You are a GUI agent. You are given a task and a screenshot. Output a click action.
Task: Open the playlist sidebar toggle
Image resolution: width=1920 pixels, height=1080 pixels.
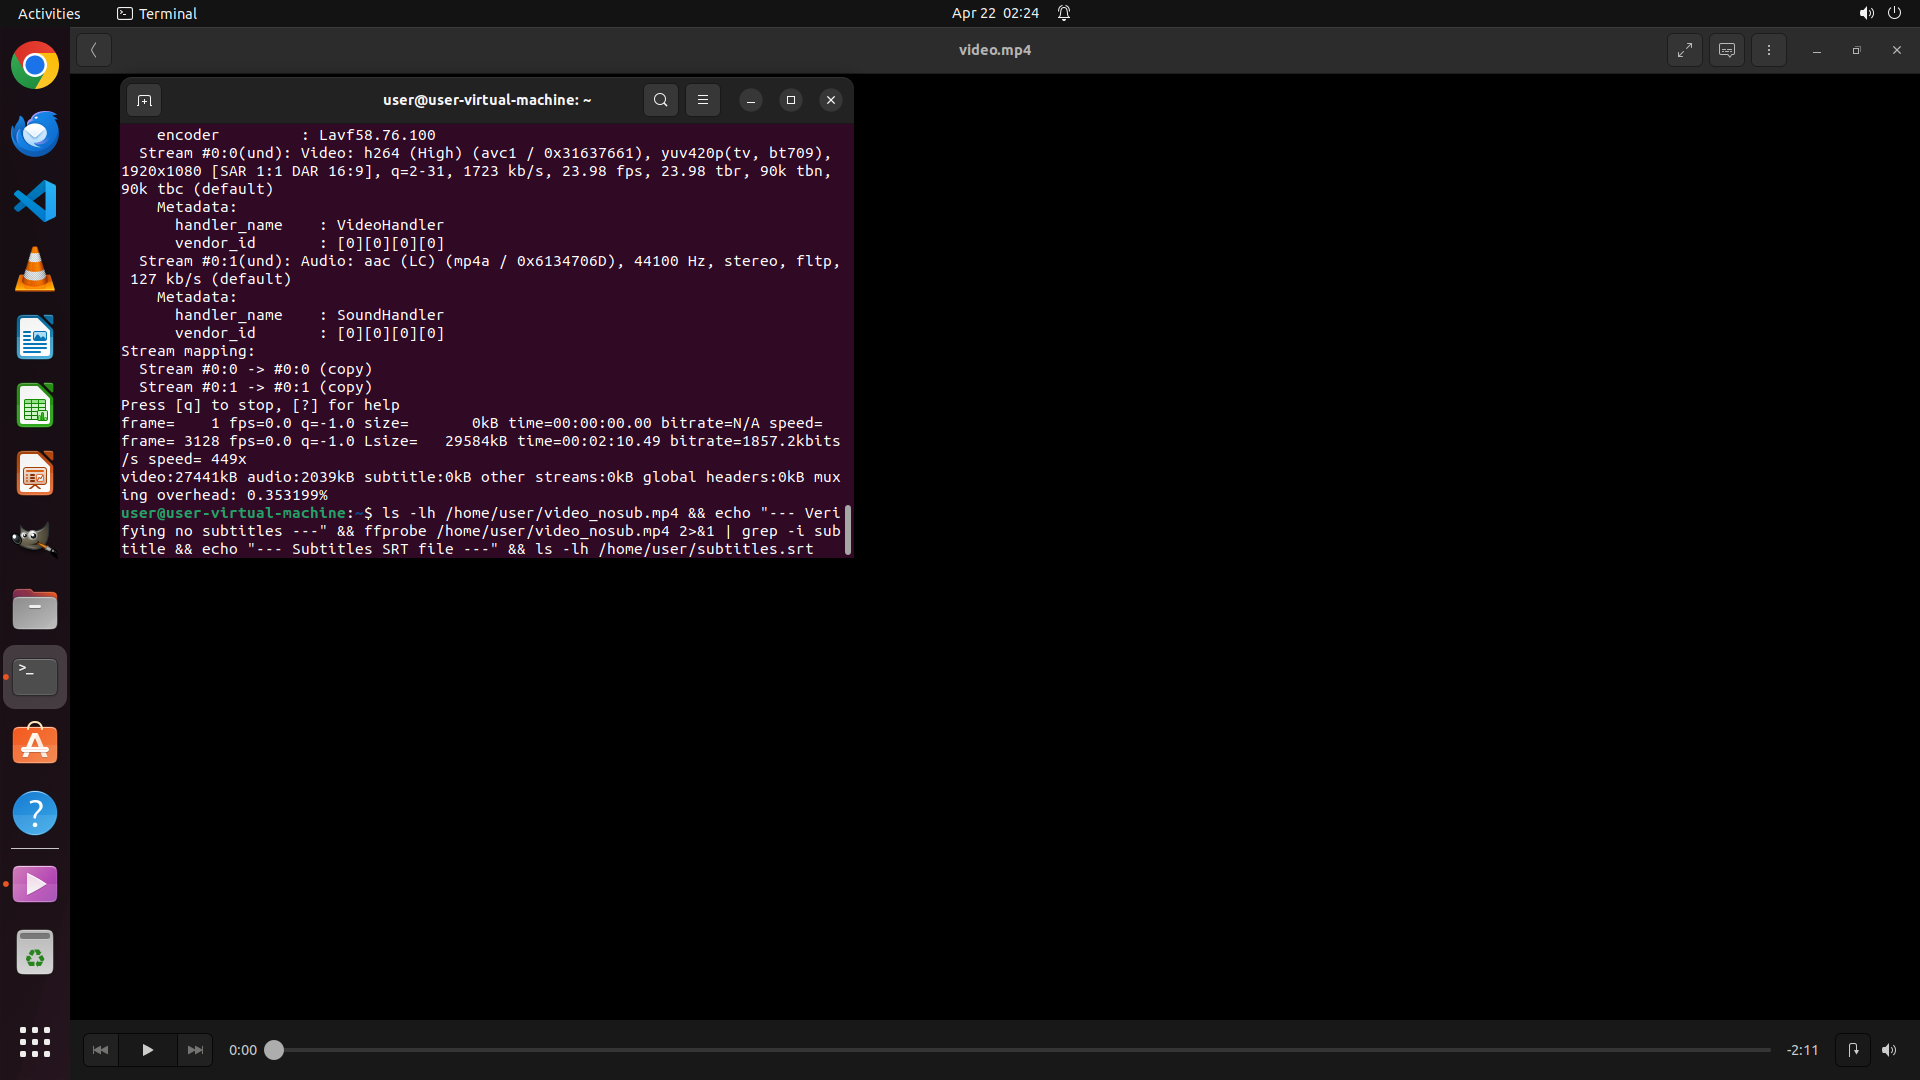point(1853,1050)
